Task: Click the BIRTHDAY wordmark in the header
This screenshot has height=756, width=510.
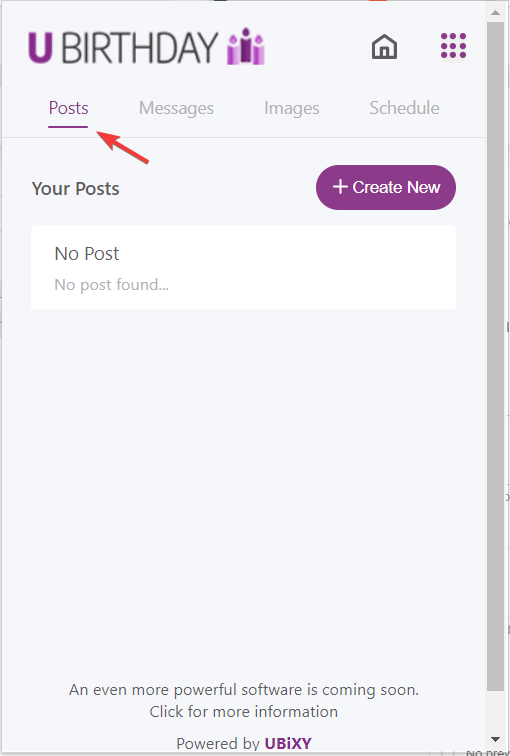Action: click(x=140, y=48)
